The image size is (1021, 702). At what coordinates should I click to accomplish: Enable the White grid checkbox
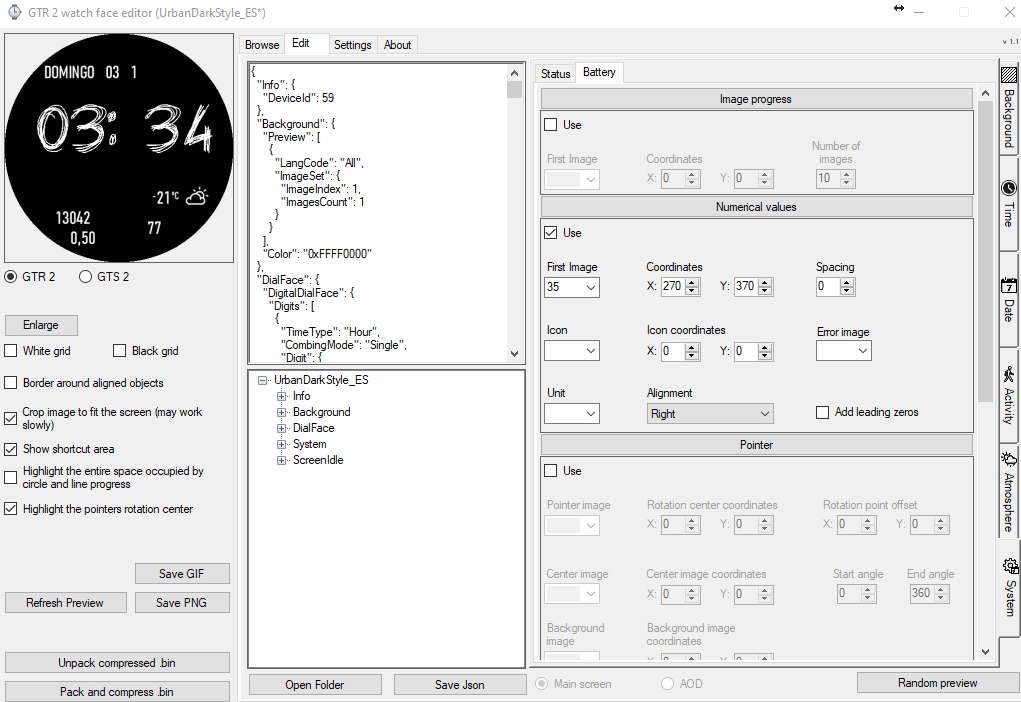pos(11,351)
